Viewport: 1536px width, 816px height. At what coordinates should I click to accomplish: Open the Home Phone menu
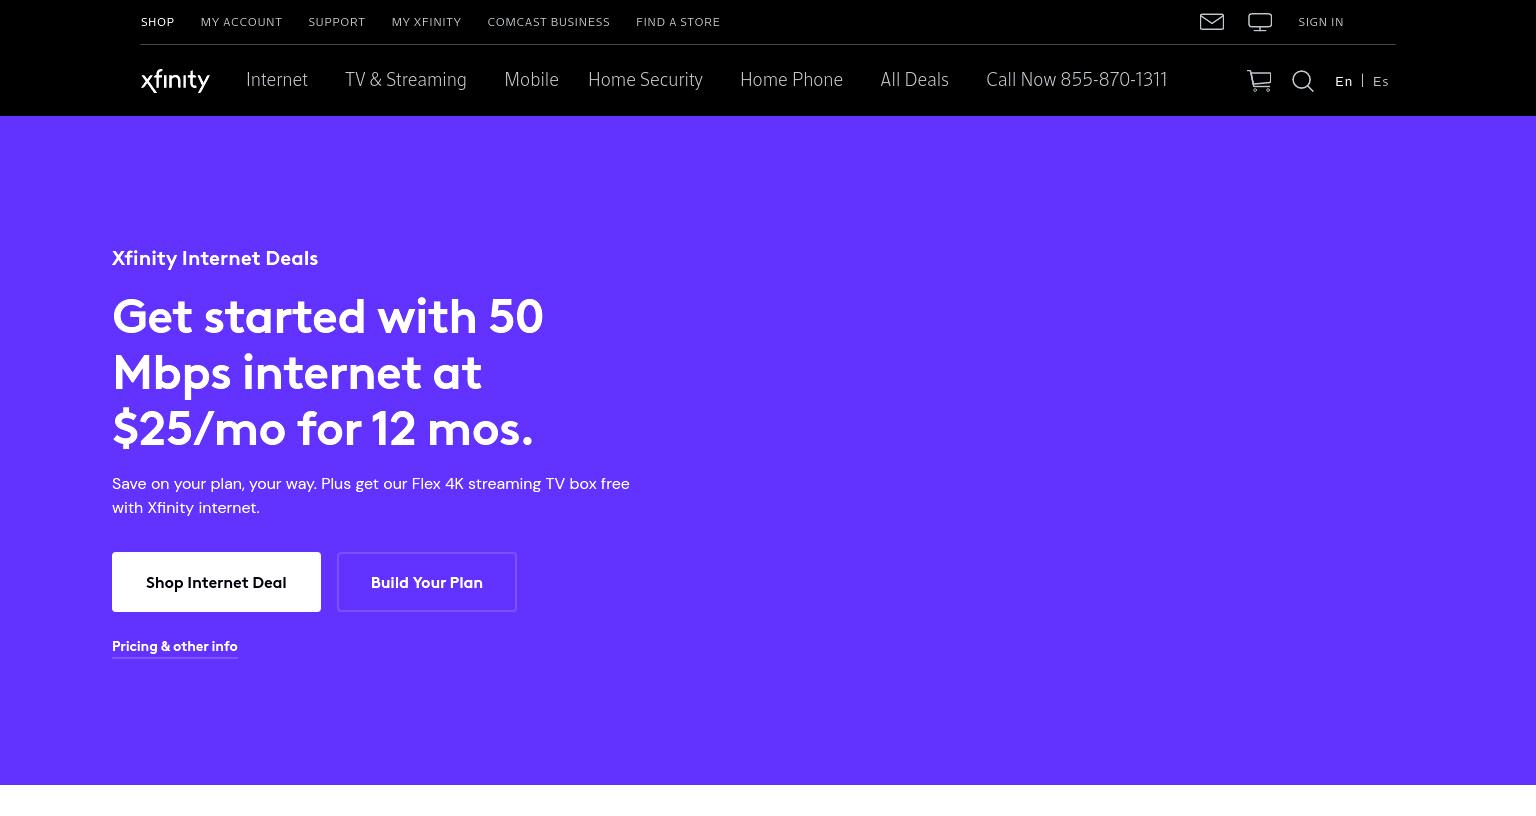(x=791, y=80)
